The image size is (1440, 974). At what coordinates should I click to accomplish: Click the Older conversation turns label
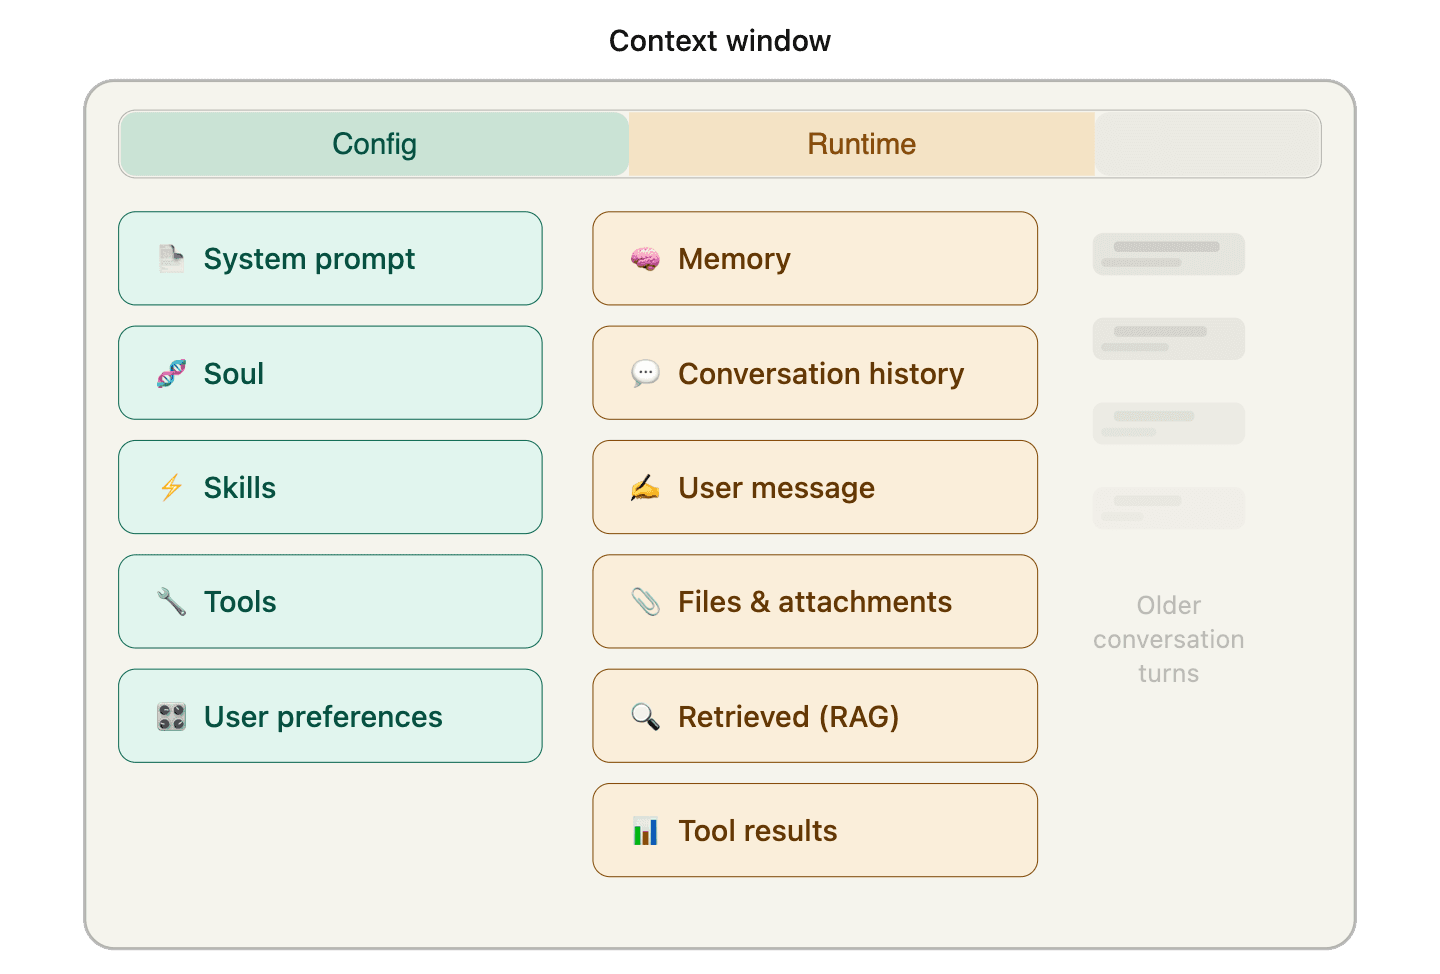click(1167, 639)
